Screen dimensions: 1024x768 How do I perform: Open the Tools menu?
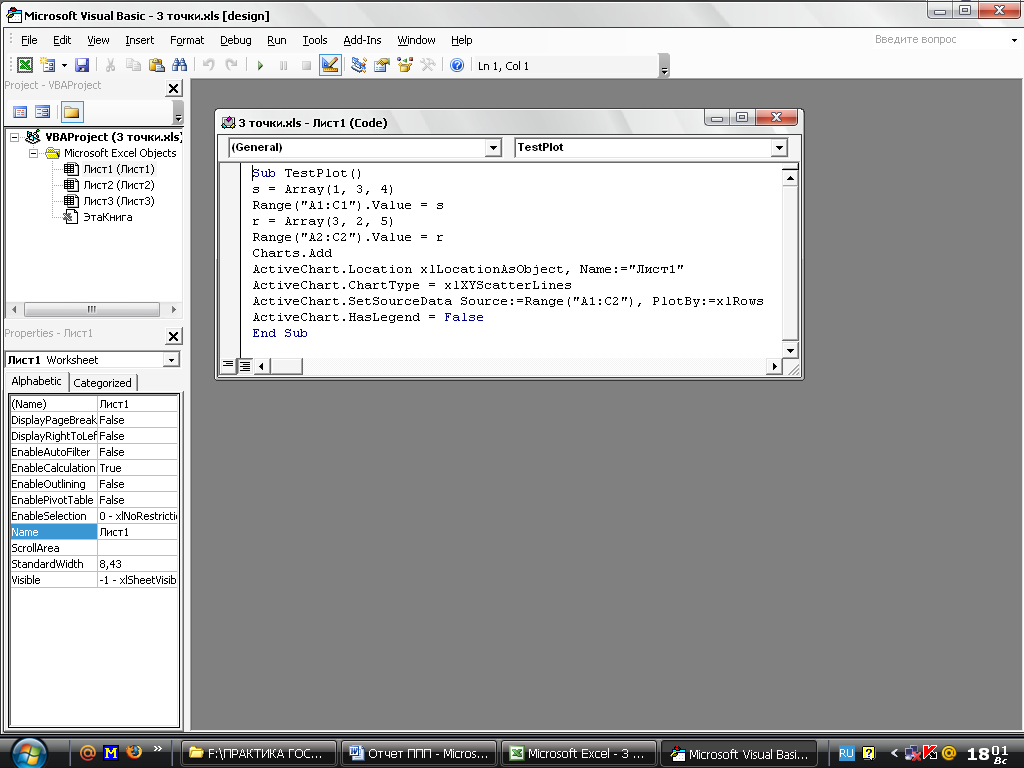tap(315, 40)
